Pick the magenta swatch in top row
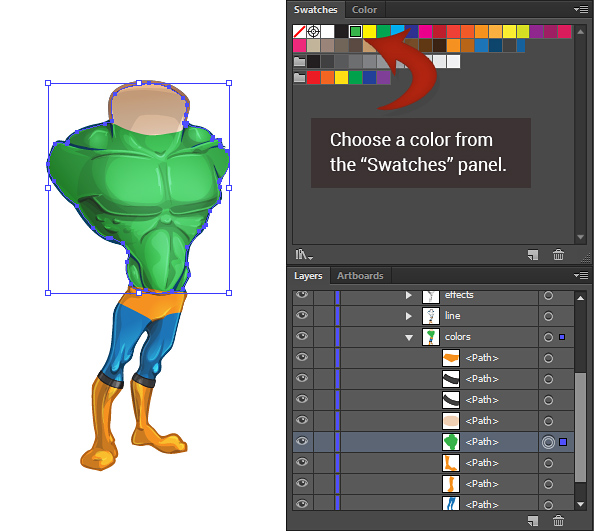 click(425, 32)
